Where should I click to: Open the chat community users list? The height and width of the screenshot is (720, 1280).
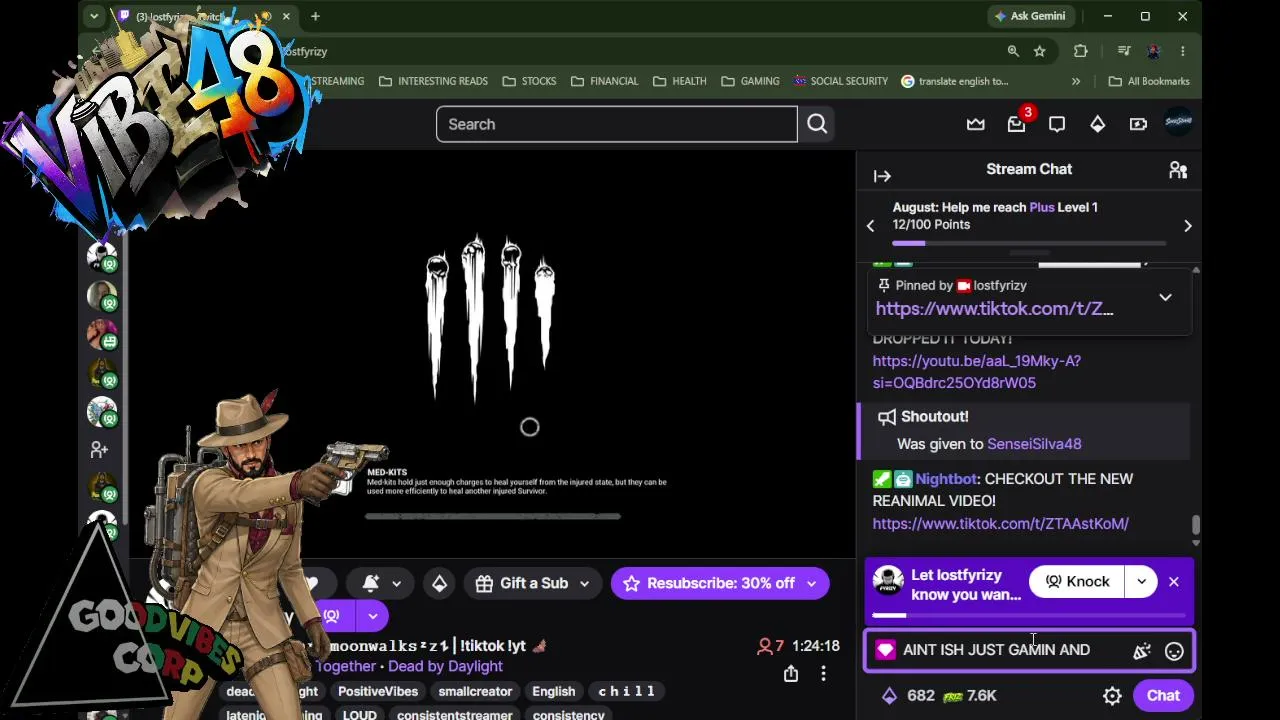pyautogui.click(x=1178, y=170)
